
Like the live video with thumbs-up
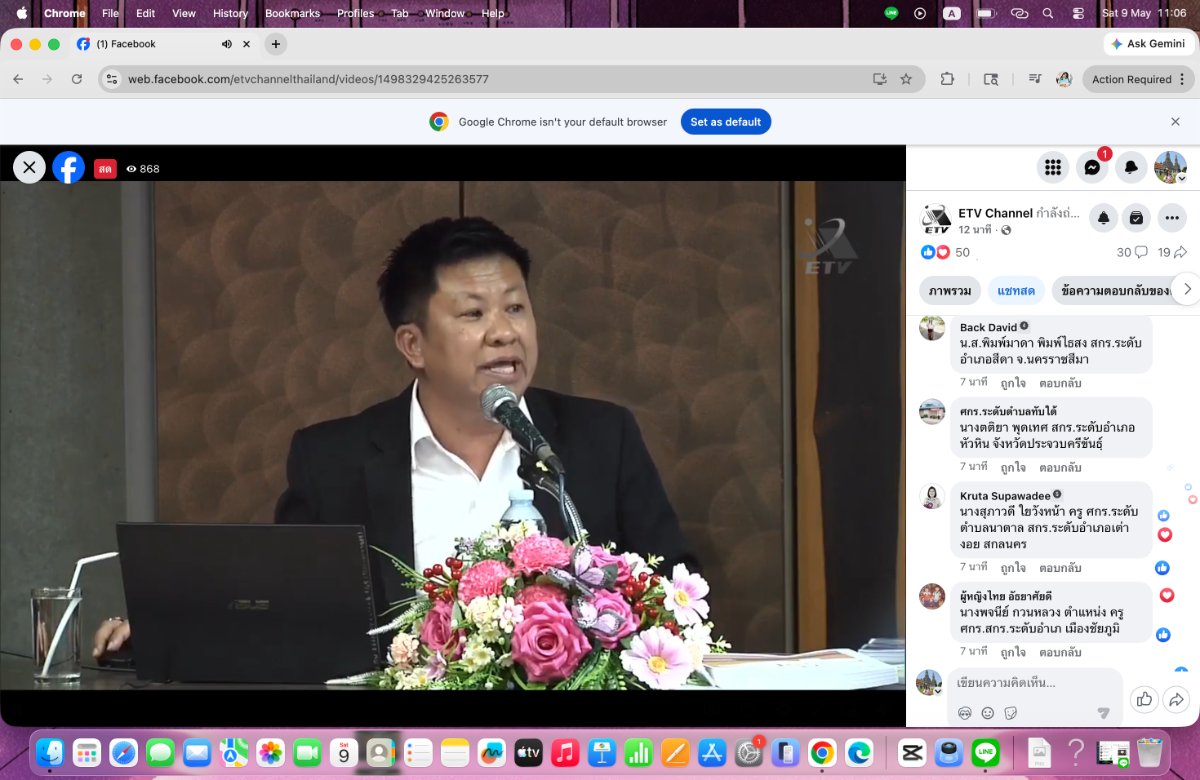tap(1144, 699)
